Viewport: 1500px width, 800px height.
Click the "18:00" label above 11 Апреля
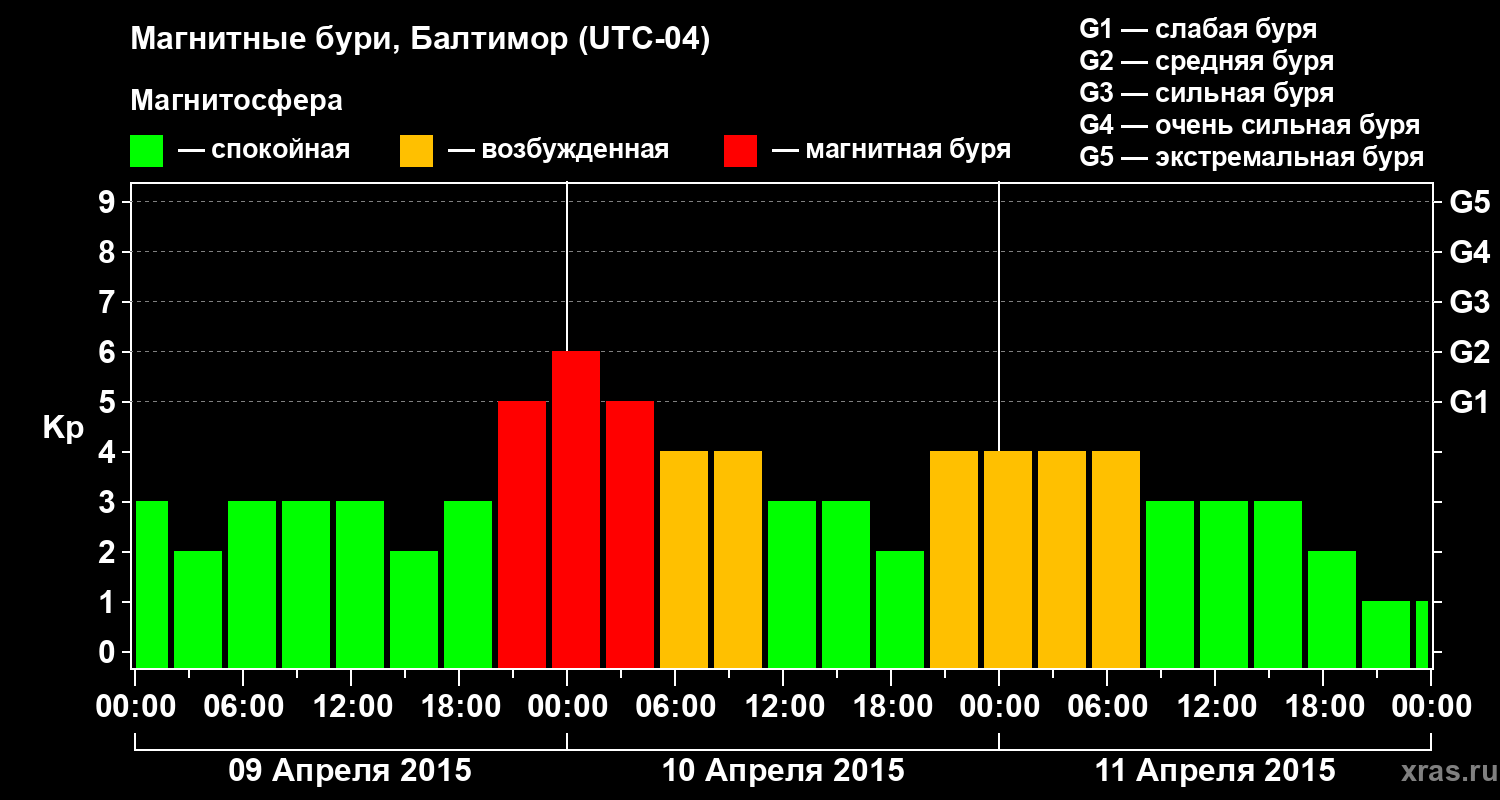[1323, 706]
